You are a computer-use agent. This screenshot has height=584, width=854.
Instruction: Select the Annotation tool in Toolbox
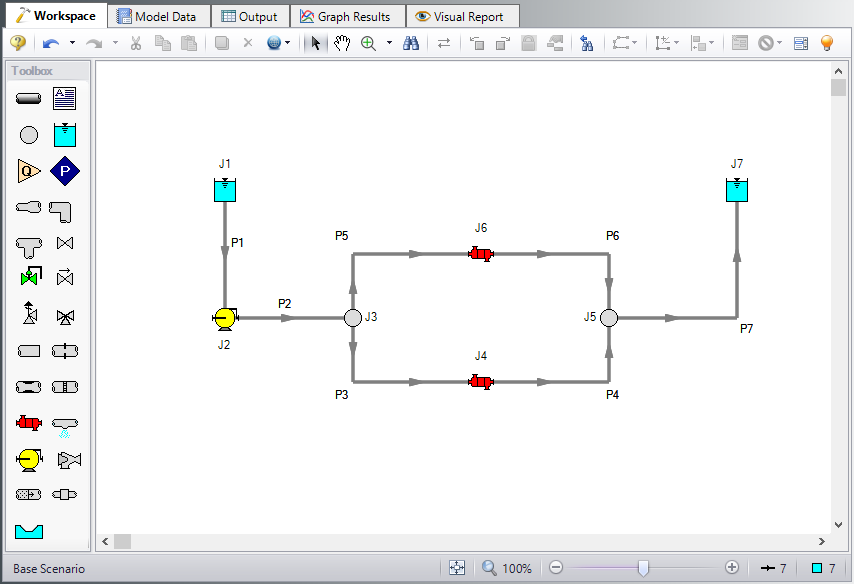(64, 99)
